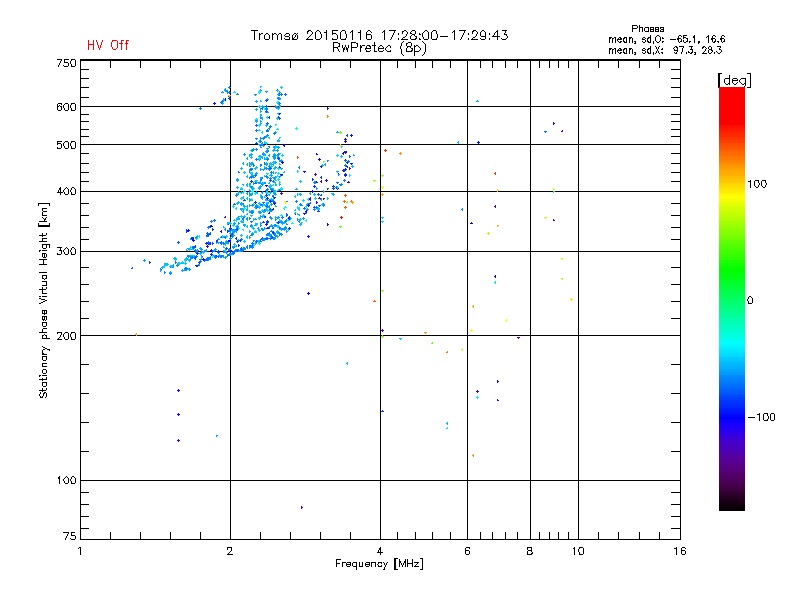The width and height of the screenshot is (800, 600).
Task: Click the y-axis label '600'
Action: pos(66,107)
